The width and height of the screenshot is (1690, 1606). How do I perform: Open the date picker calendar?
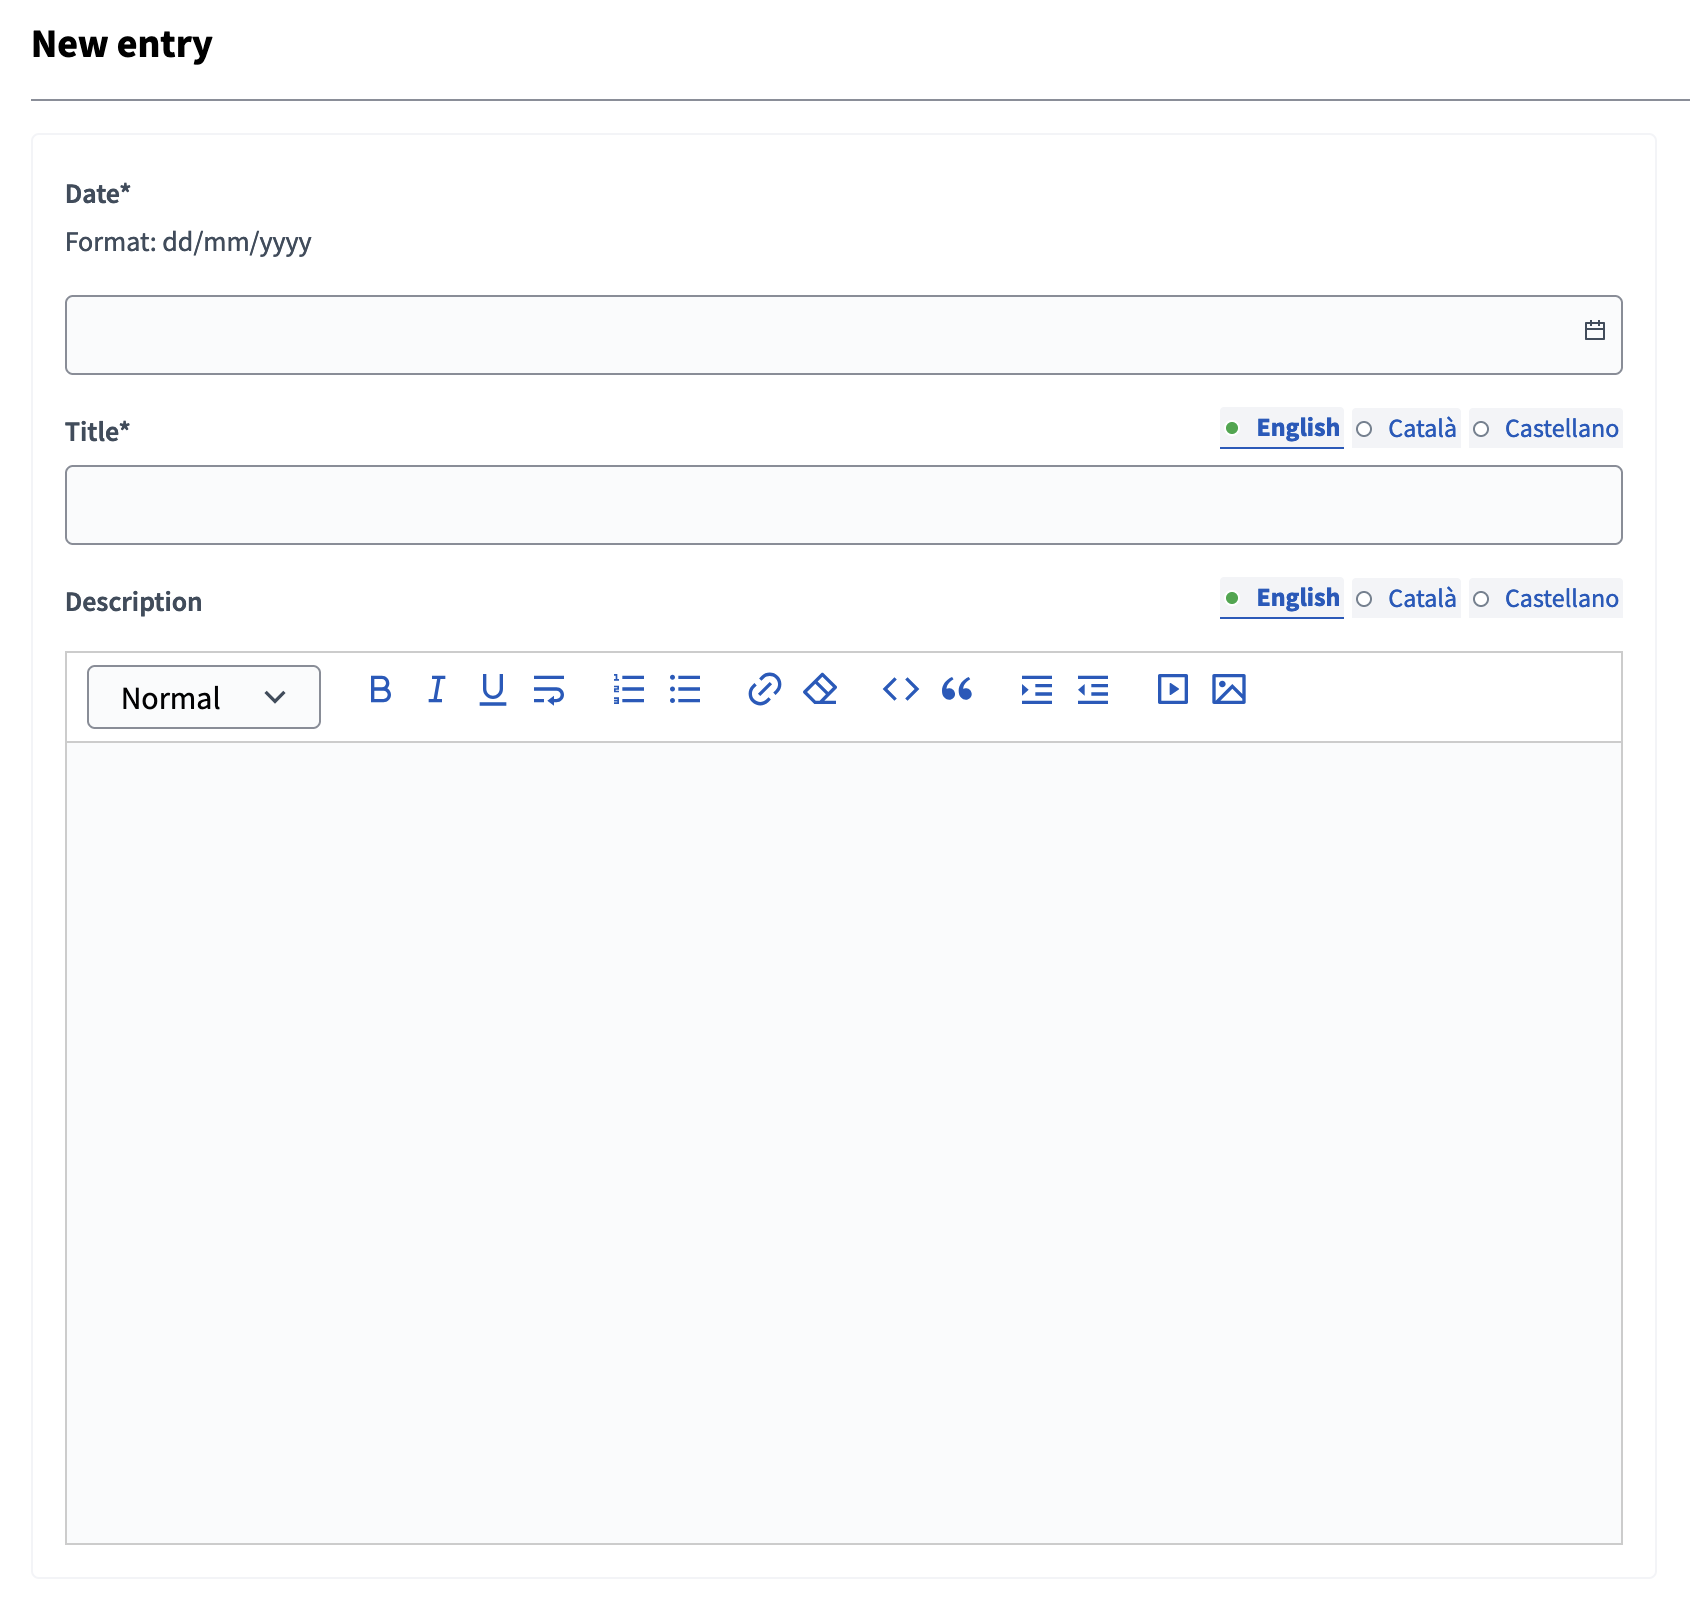pos(1595,329)
